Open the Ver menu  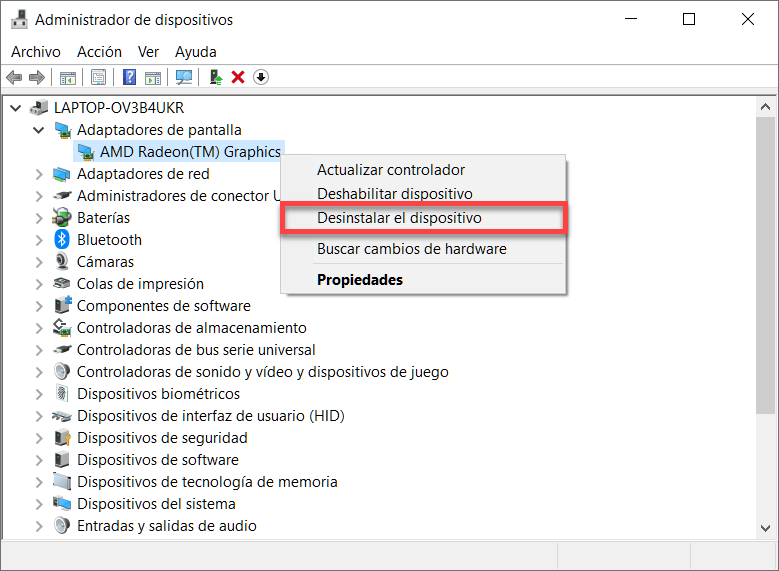(x=148, y=52)
